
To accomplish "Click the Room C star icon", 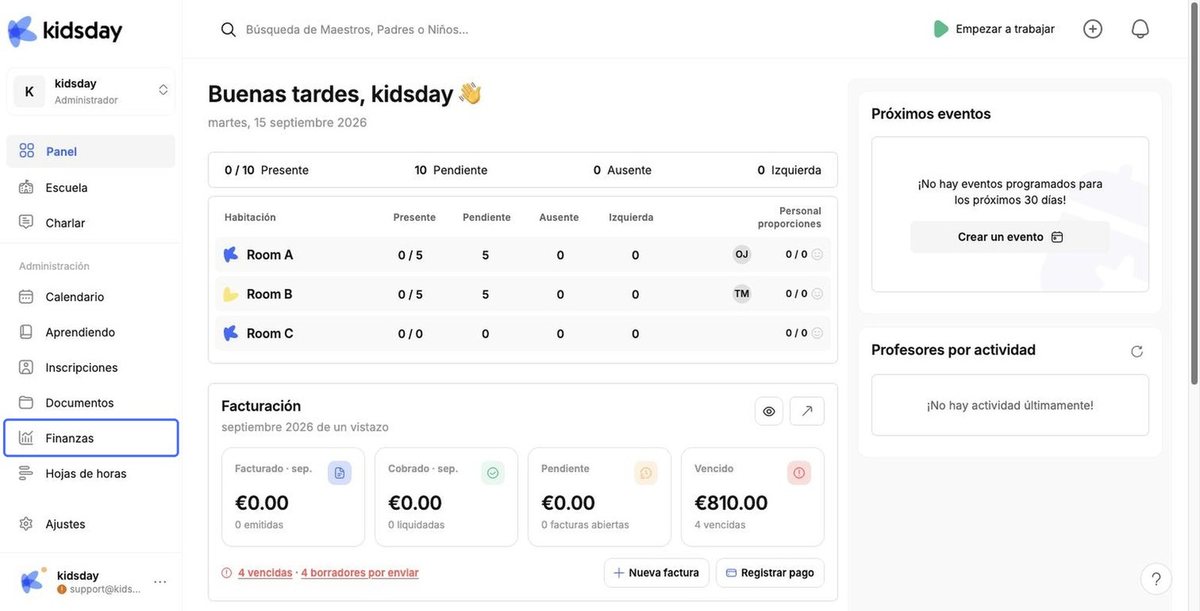I will 231,333.
